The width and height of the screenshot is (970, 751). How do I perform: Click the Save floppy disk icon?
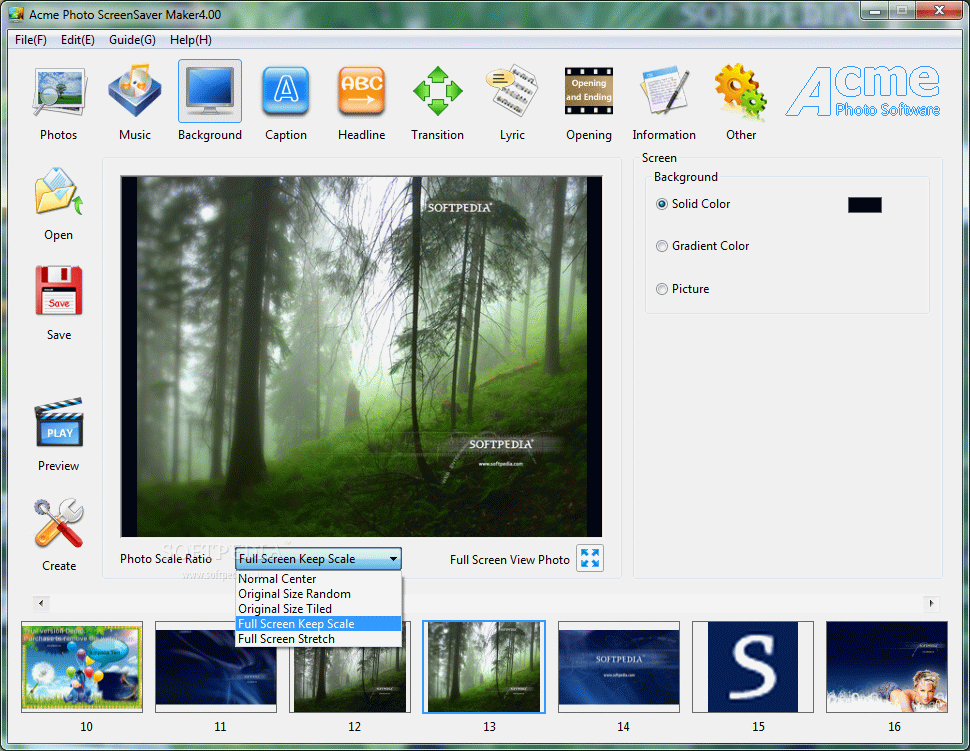59,291
